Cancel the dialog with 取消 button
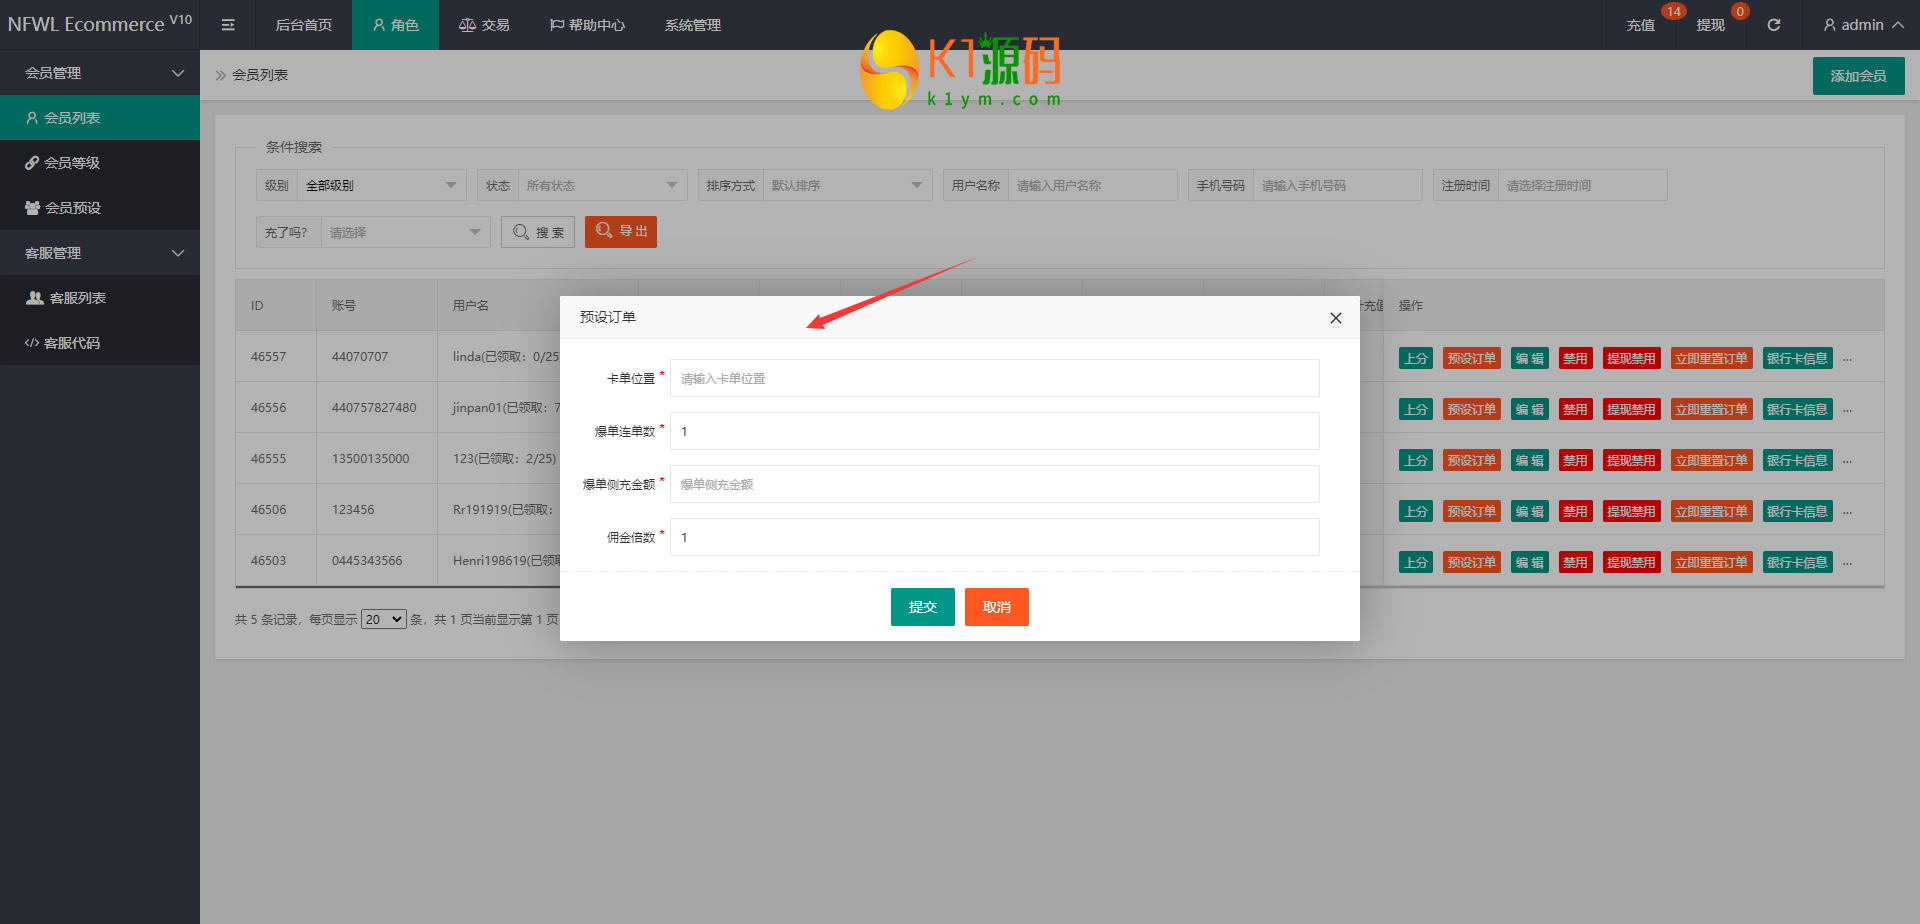This screenshot has width=1920, height=924. pyautogui.click(x=997, y=607)
